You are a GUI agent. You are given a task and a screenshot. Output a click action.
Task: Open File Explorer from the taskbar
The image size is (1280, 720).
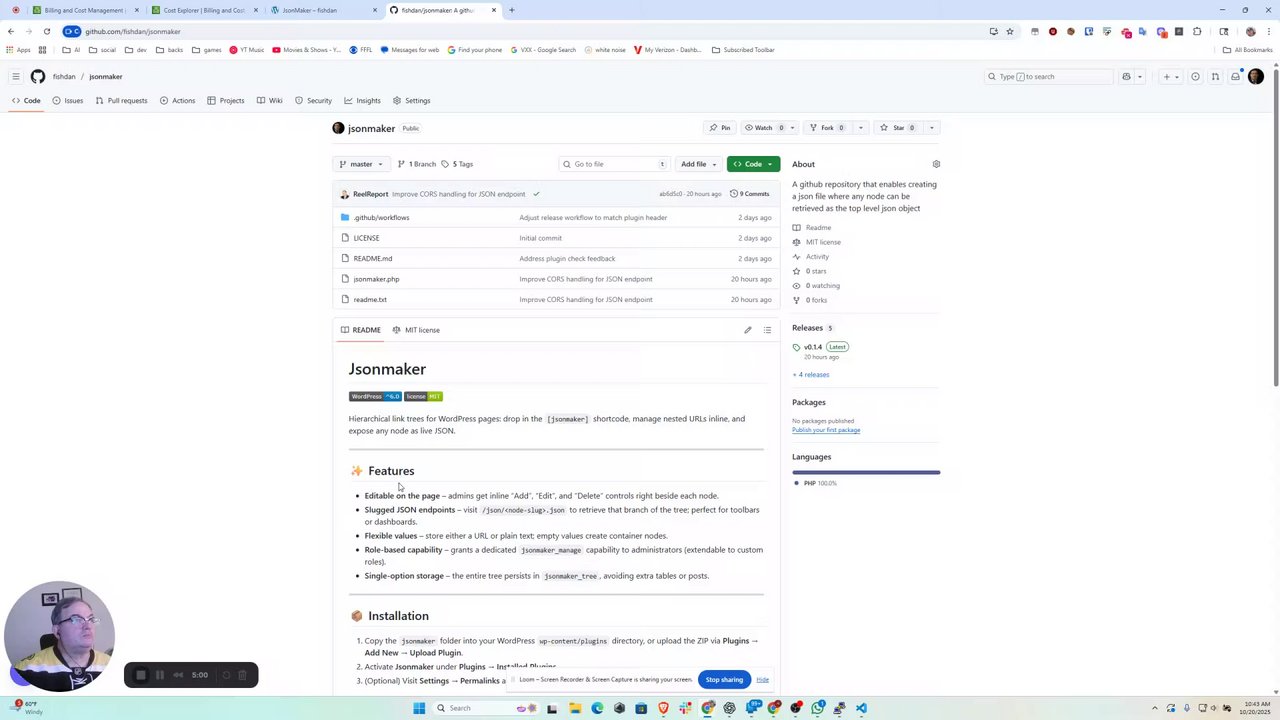click(x=575, y=708)
